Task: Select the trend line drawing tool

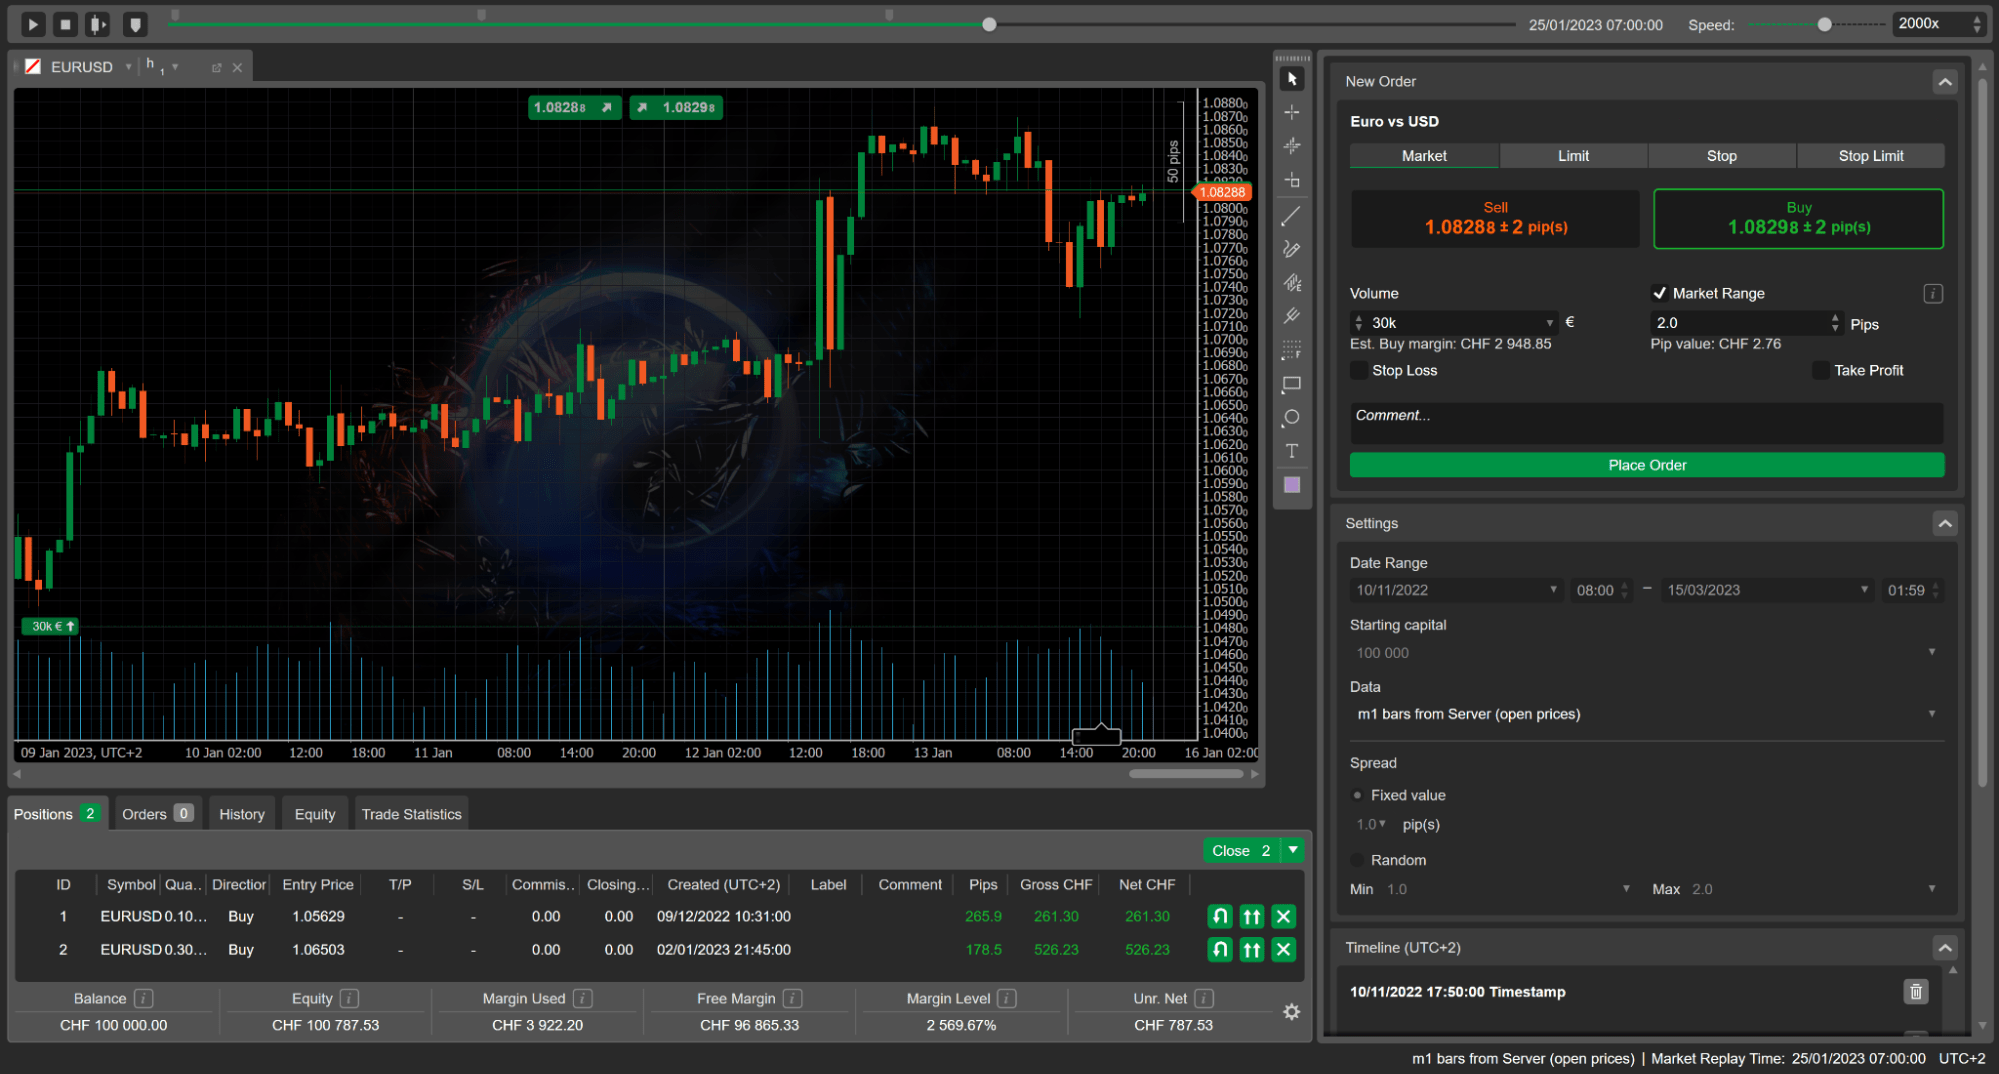Action: pos(1292,215)
